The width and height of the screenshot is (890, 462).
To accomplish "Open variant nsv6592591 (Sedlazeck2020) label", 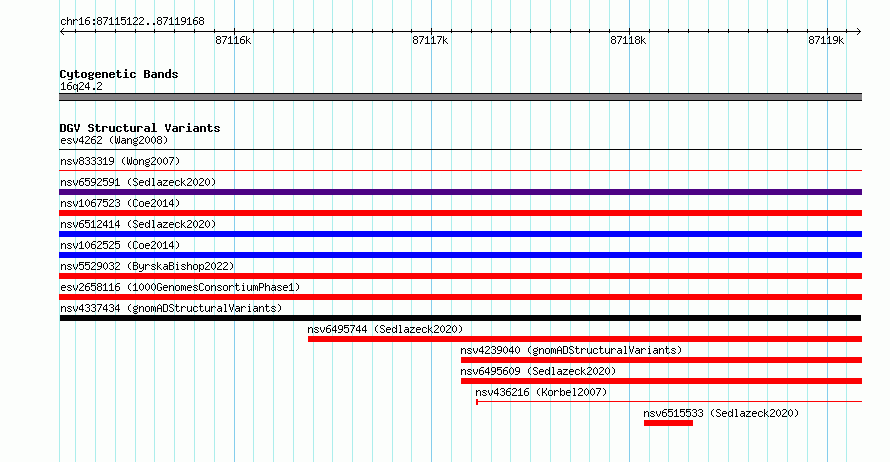I will pos(138,182).
